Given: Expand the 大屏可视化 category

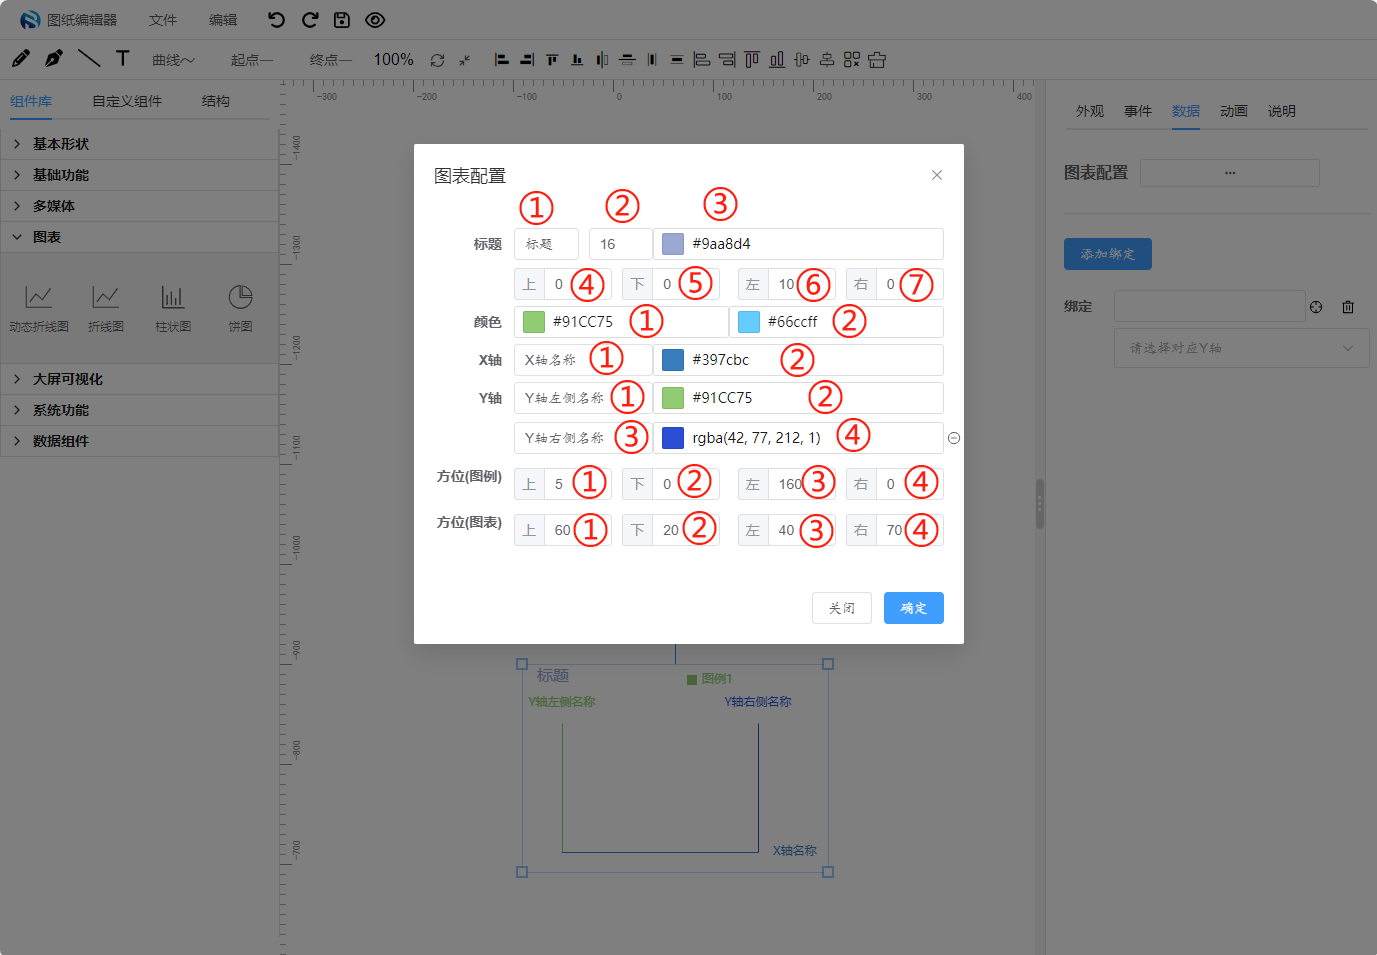Looking at the screenshot, I should (139, 379).
